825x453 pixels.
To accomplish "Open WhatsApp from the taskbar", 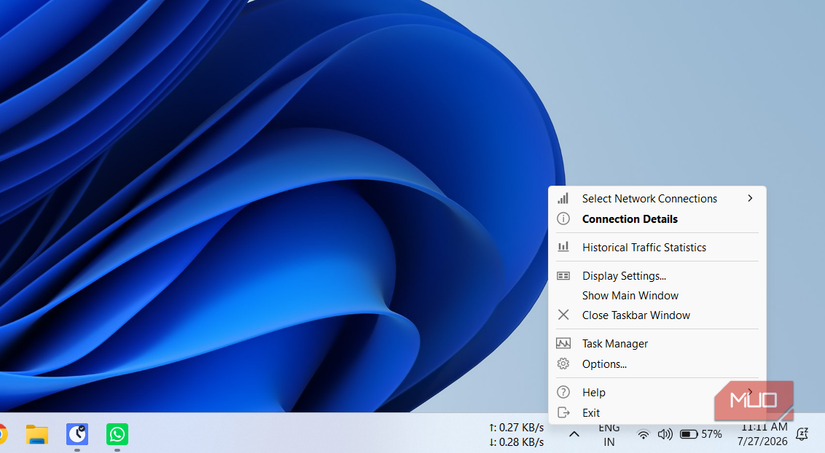I will [117, 435].
